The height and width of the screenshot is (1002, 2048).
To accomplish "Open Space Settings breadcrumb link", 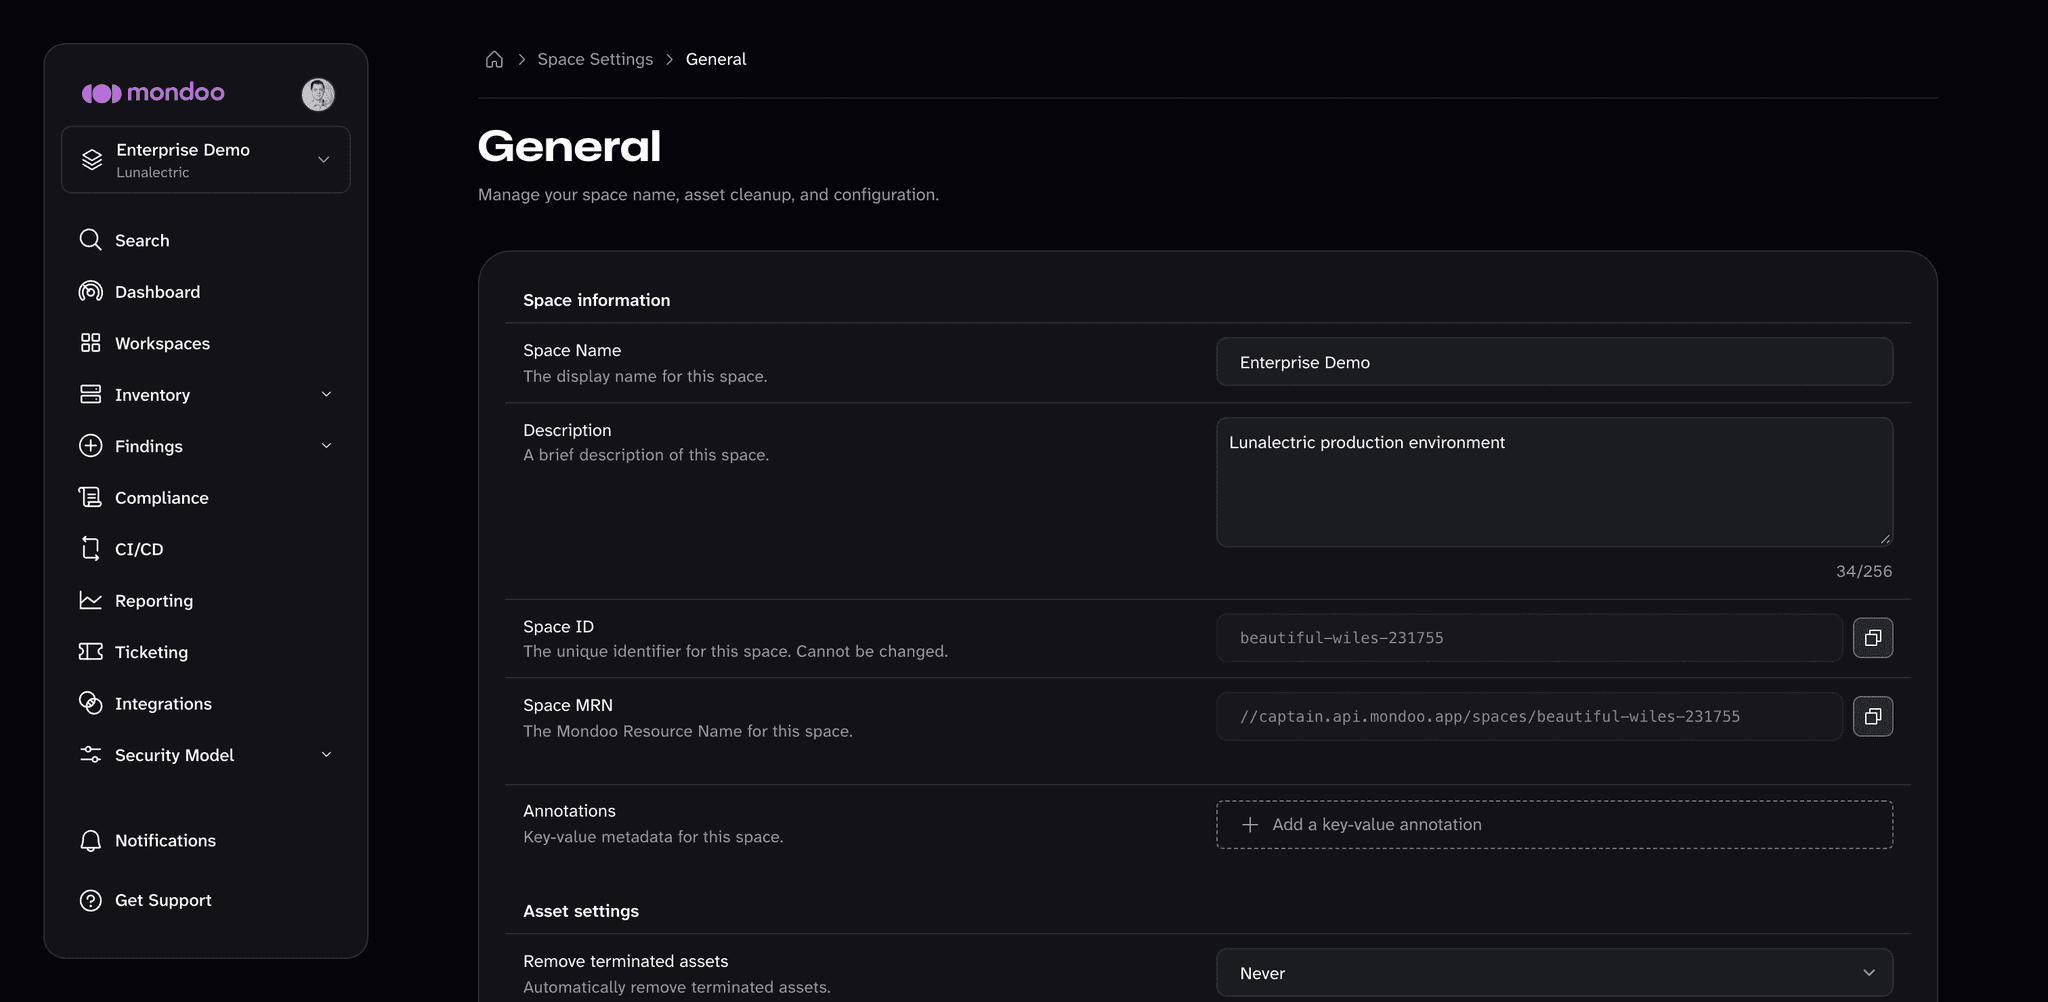I will point(595,59).
